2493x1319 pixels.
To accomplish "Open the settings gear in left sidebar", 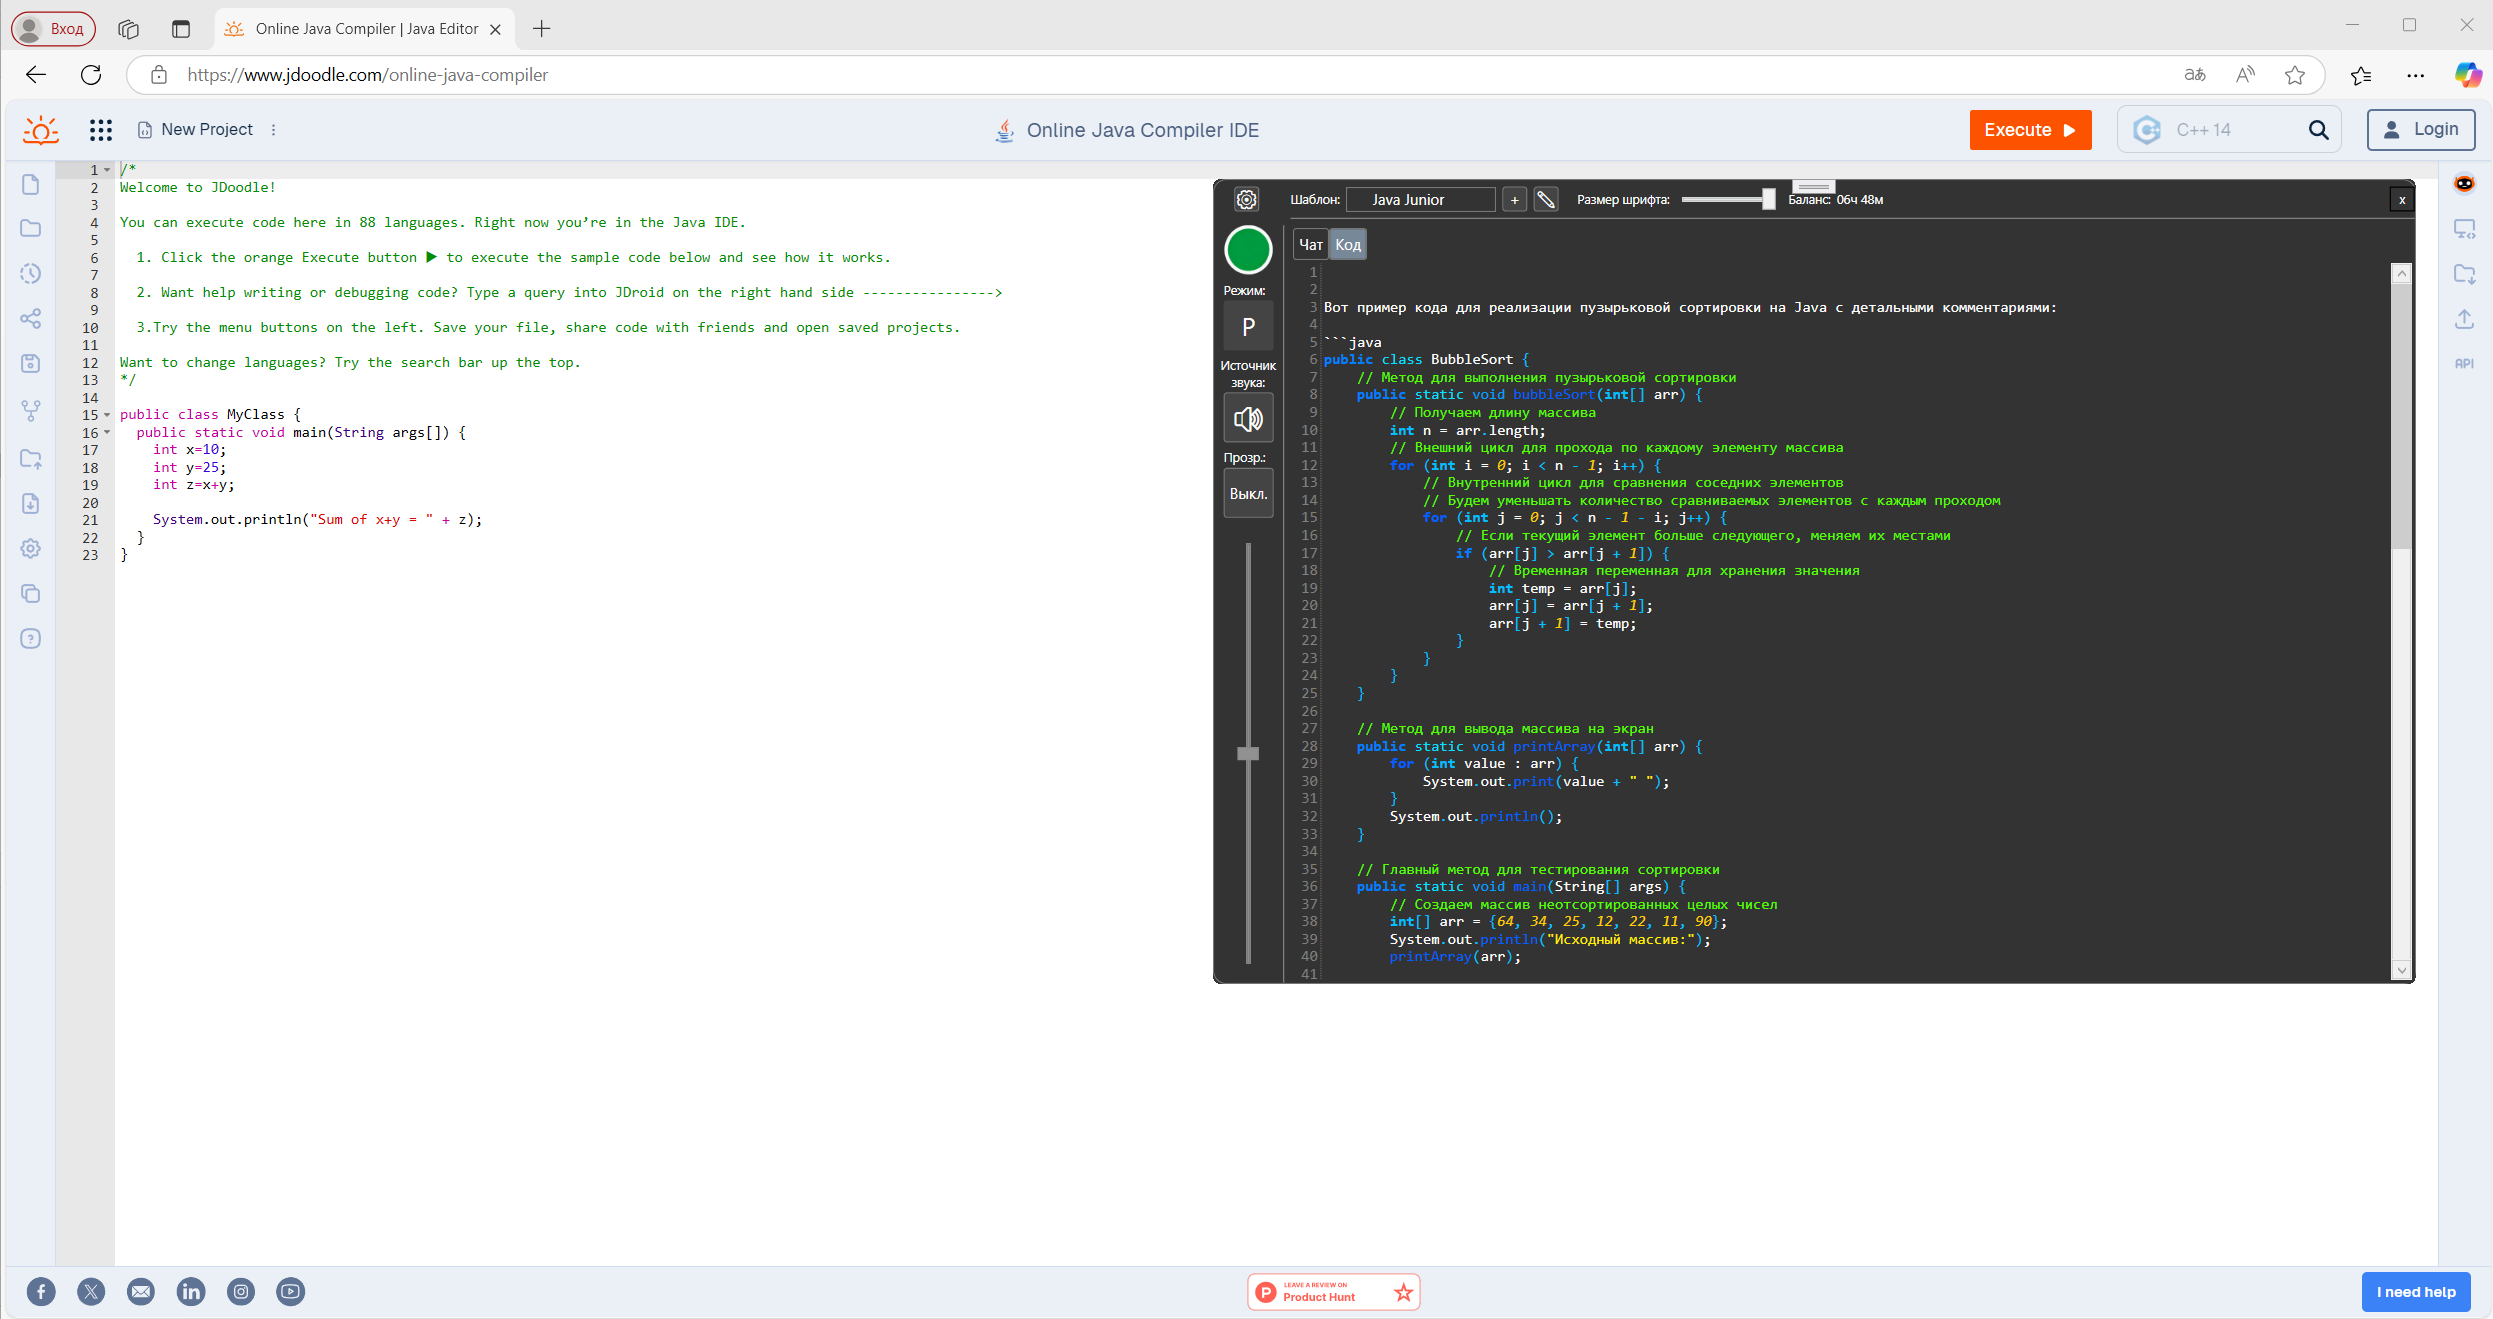I will click(31, 548).
